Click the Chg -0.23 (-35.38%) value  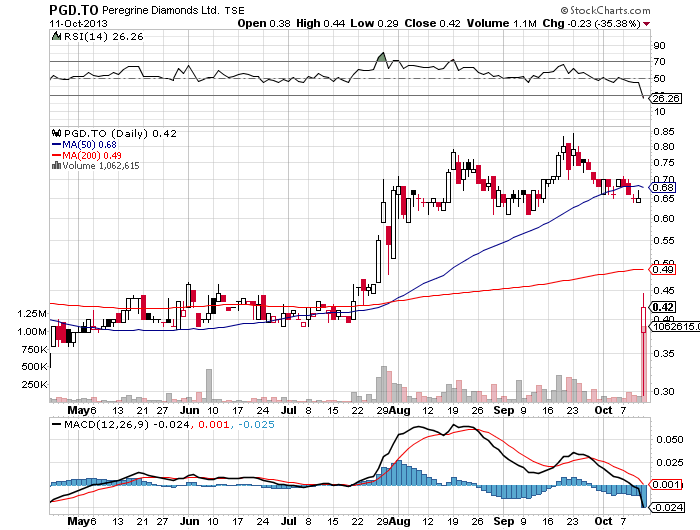(592, 23)
